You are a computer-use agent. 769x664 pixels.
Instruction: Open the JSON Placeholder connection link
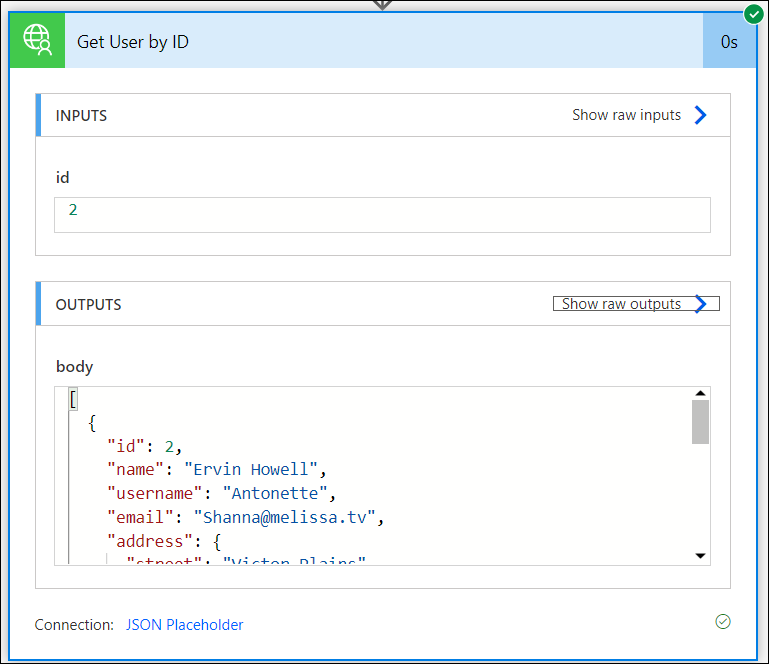point(184,625)
